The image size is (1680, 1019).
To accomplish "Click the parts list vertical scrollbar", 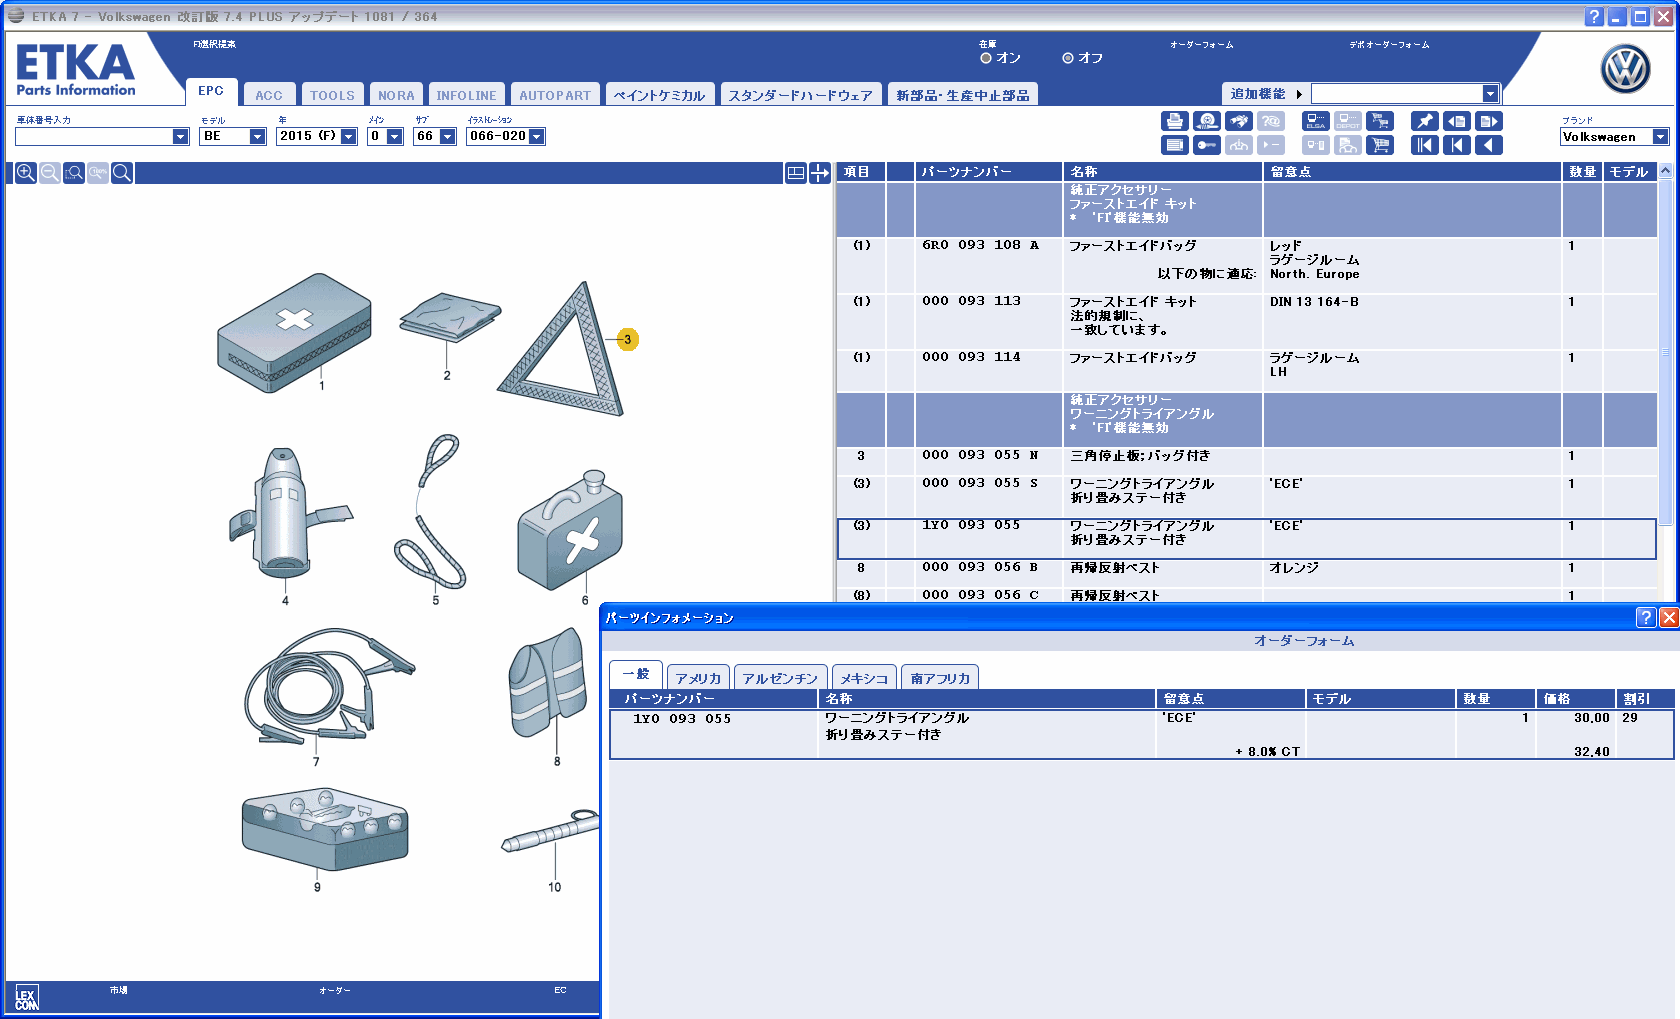I will 1665,351.
